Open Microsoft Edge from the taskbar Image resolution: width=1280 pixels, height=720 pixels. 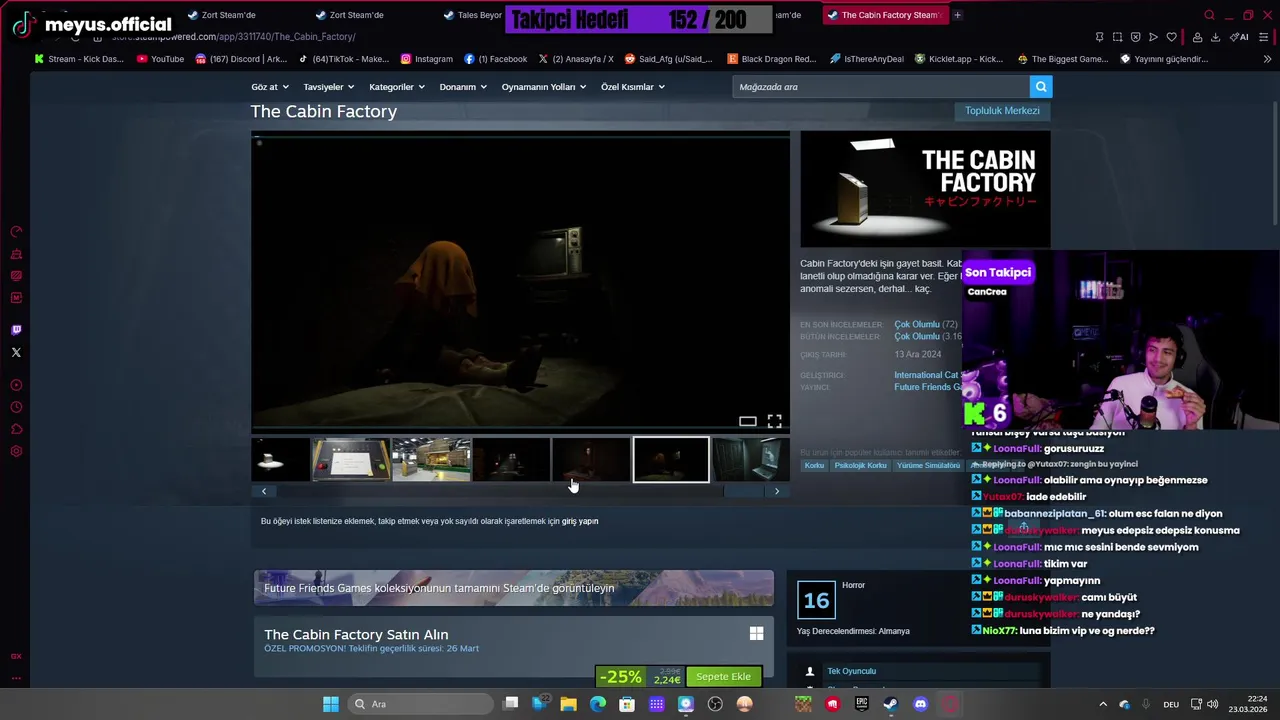(x=598, y=704)
